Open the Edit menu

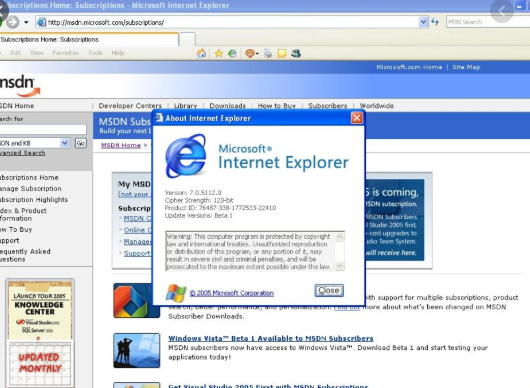pyautogui.click(x=15, y=53)
